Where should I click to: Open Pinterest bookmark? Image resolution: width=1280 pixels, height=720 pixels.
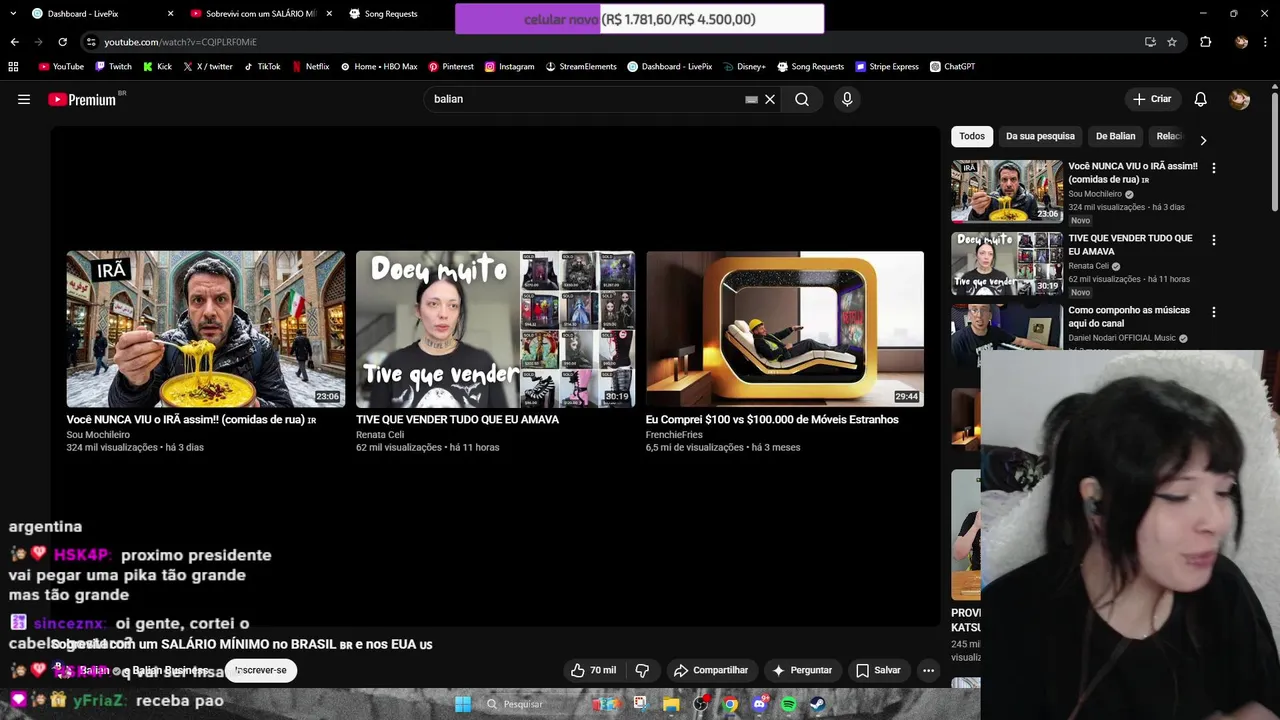(451, 67)
